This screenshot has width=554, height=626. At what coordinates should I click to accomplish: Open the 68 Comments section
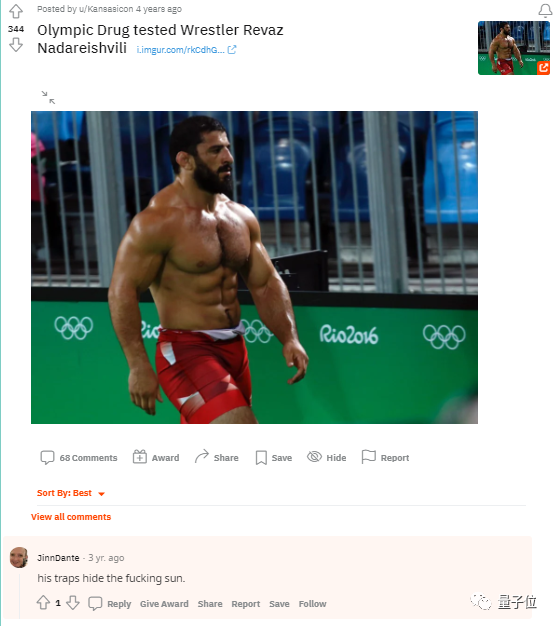[79, 458]
